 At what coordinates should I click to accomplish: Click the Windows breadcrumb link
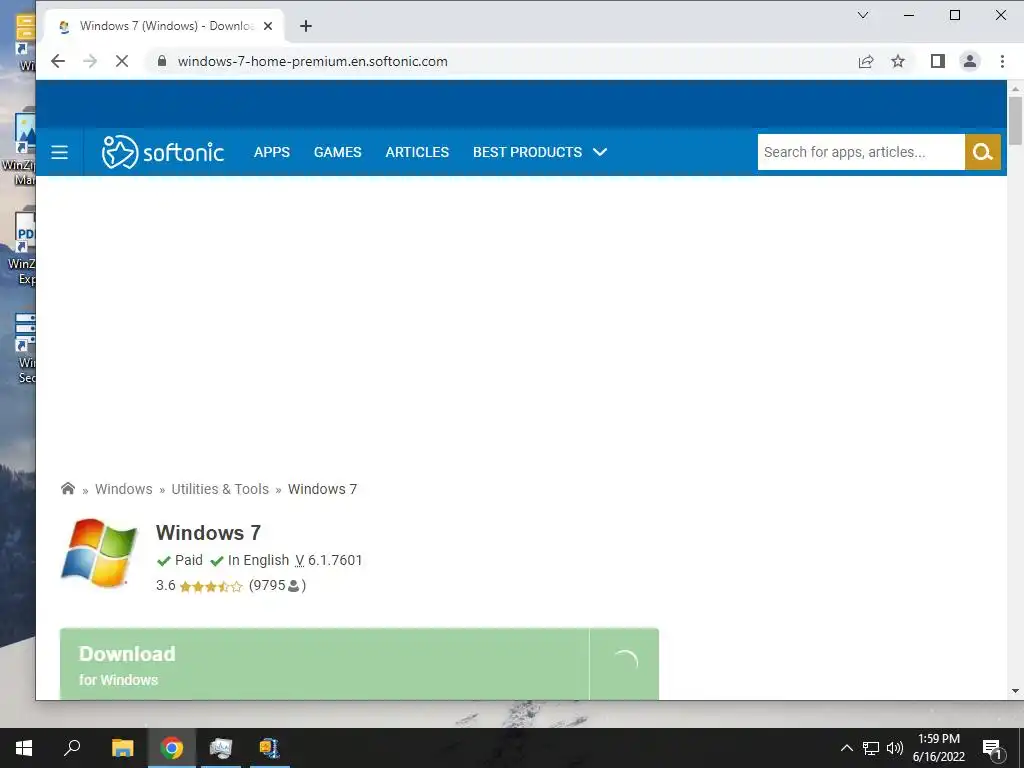[123, 489]
